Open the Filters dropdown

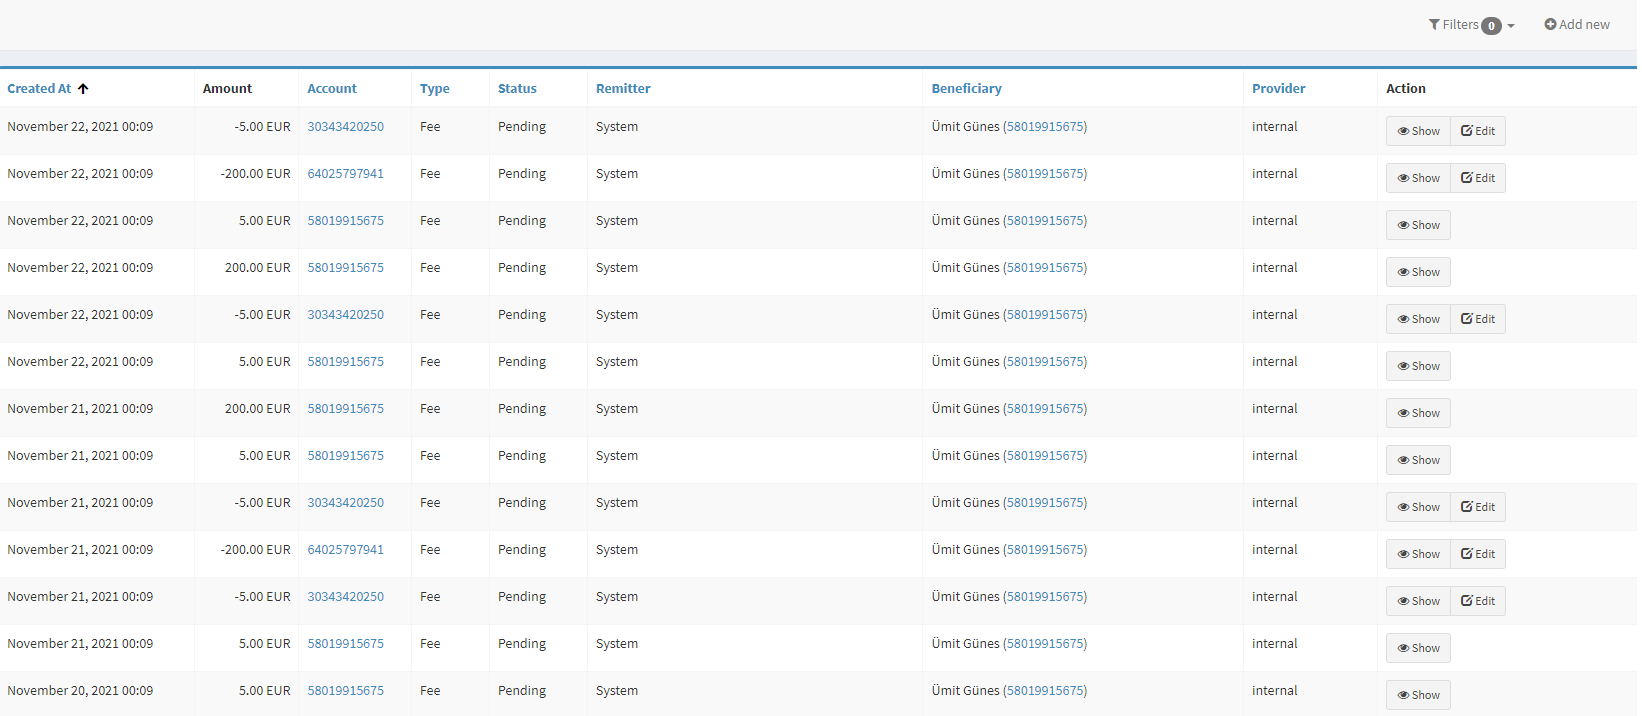point(1470,25)
